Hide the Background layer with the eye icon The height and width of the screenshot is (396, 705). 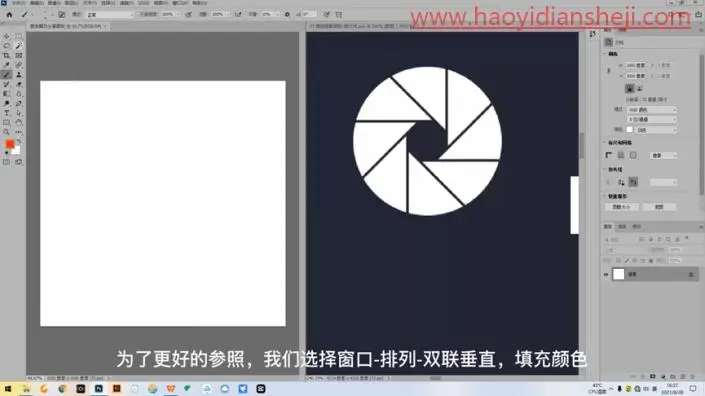[606, 274]
